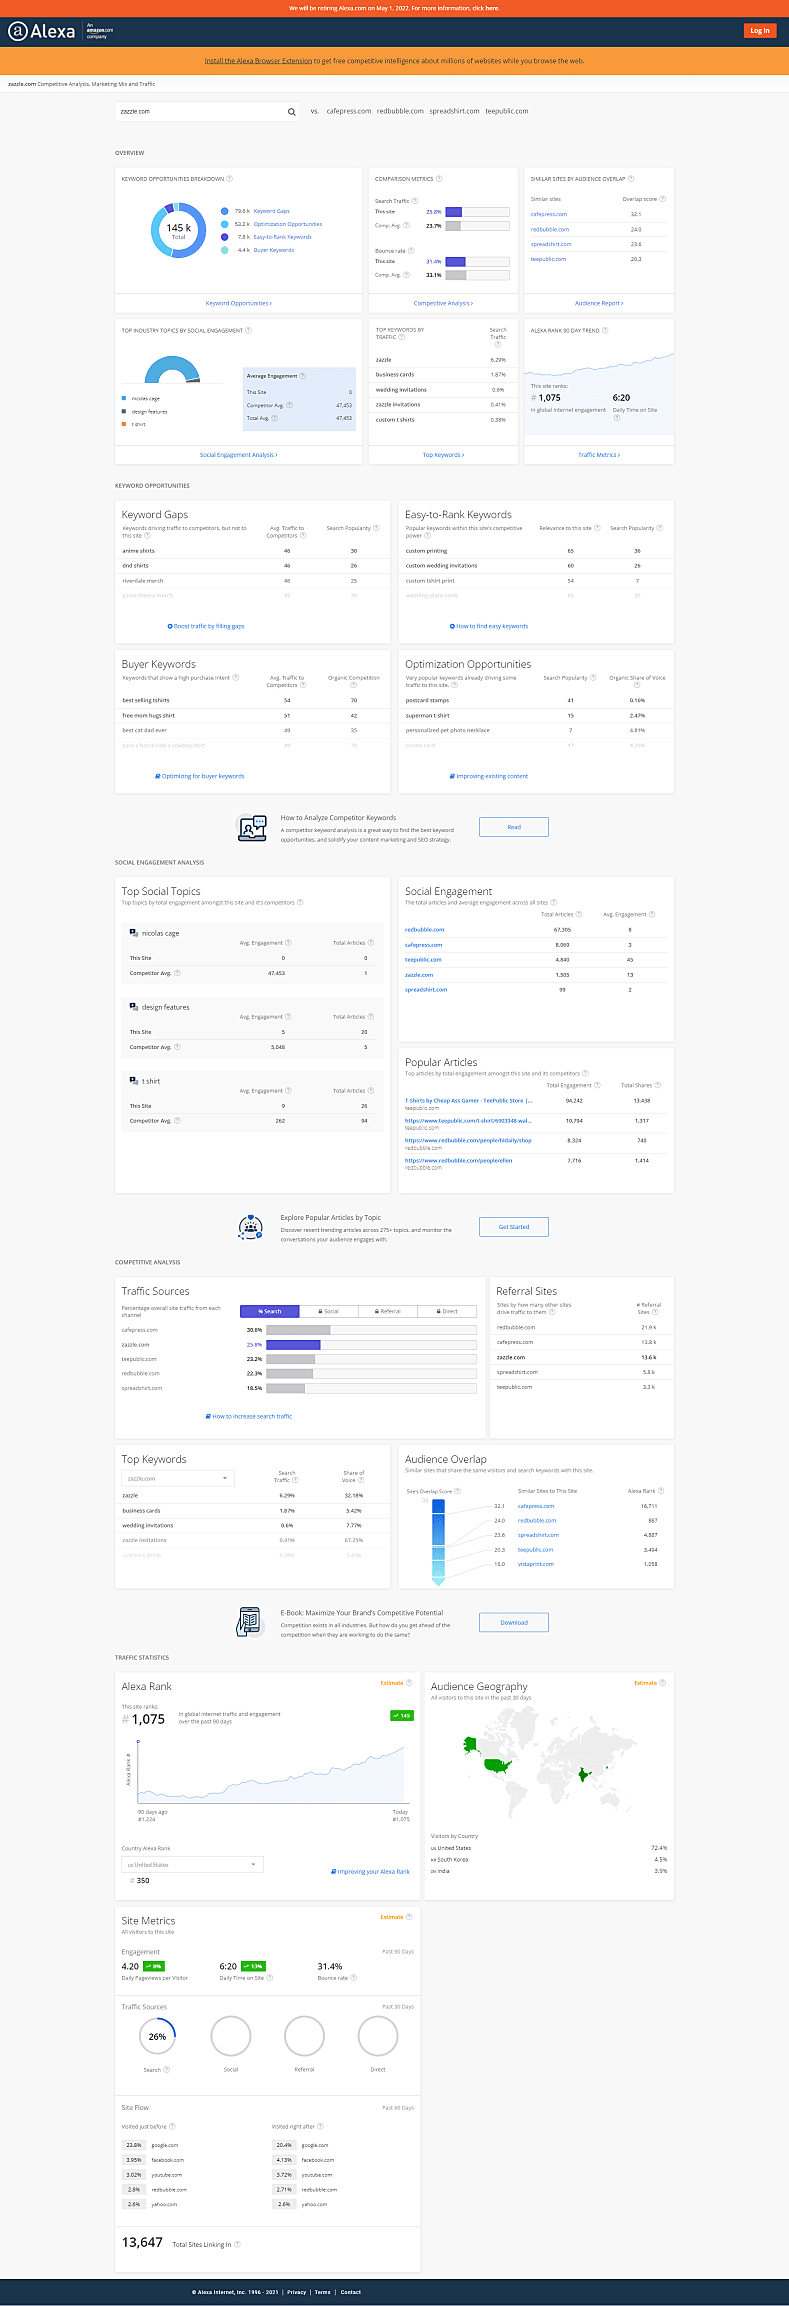Click help icon beside Popular Articles description
789x2306 pixels.
(585, 1073)
